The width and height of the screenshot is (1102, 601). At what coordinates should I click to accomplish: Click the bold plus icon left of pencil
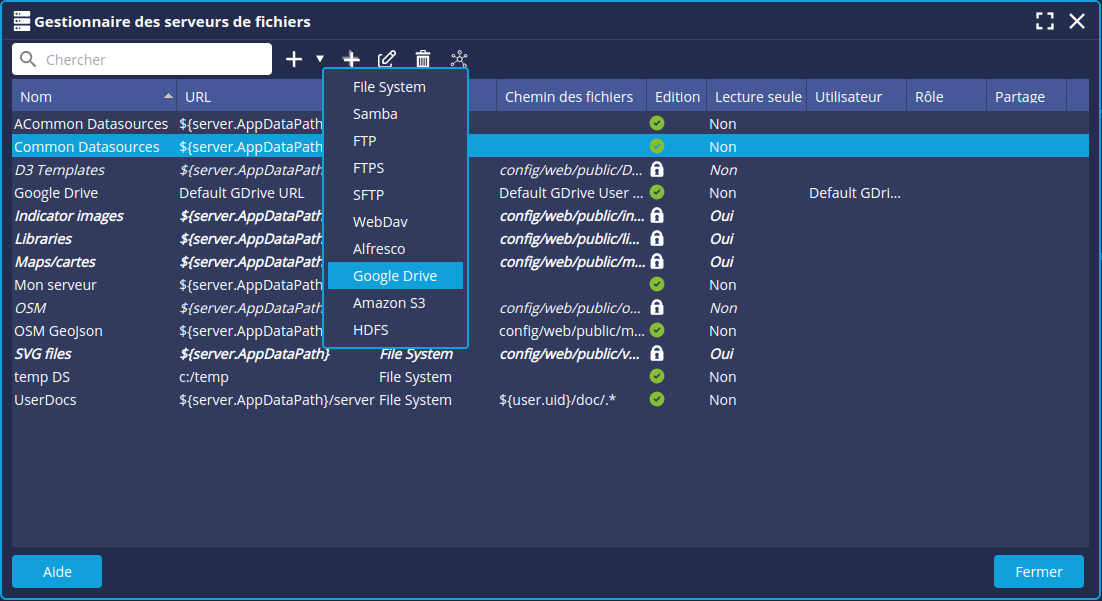tap(351, 59)
